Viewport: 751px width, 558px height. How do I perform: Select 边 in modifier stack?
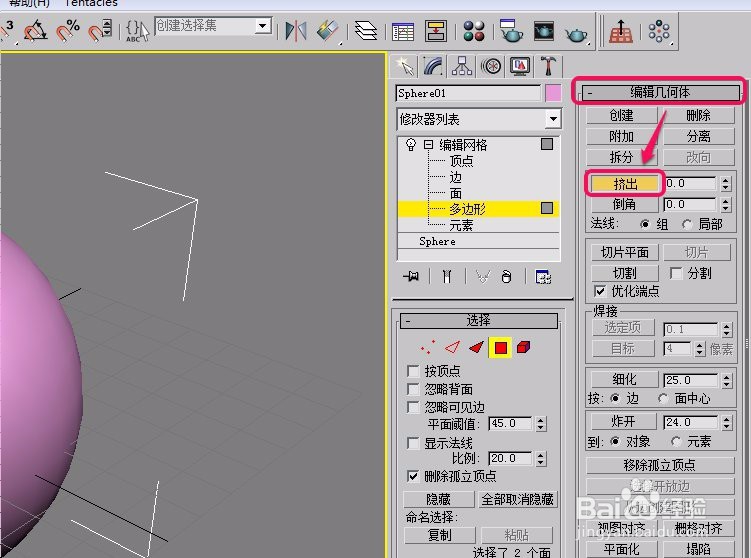pyautogui.click(x=455, y=177)
